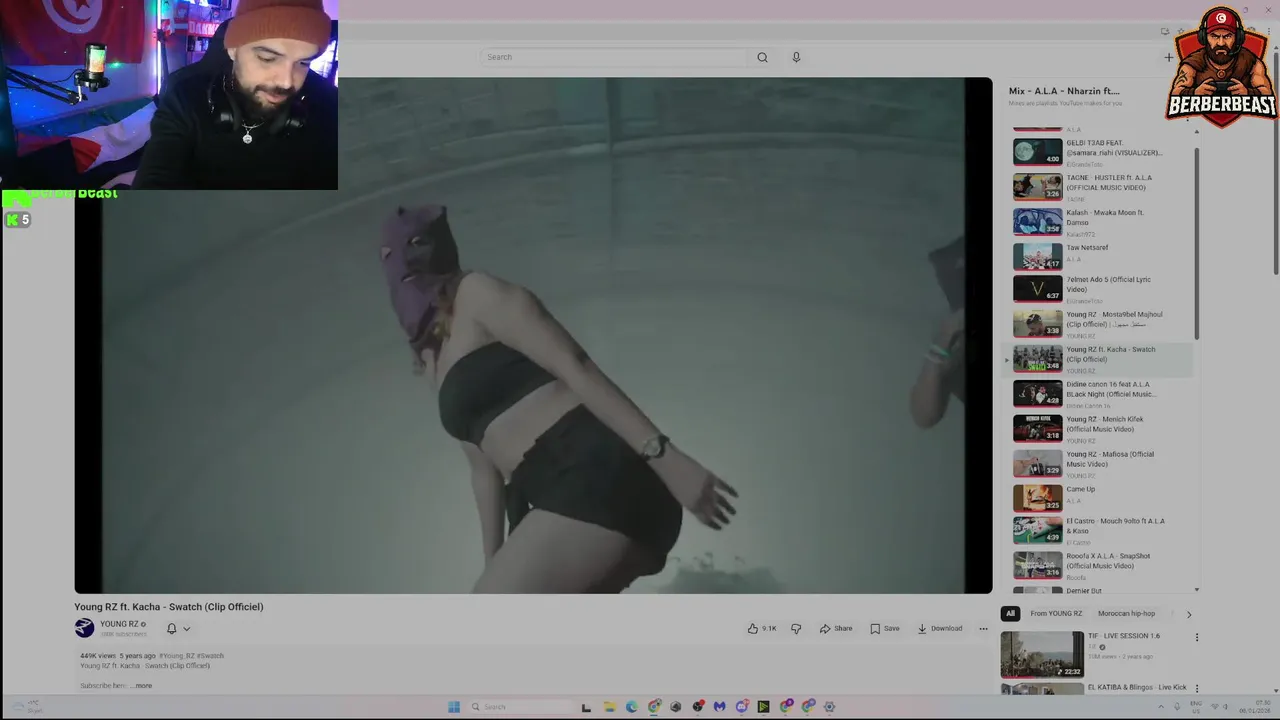This screenshot has width=1280, height=720.
Task: Open YOUNG RZ channel avatar
Action: (84, 628)
